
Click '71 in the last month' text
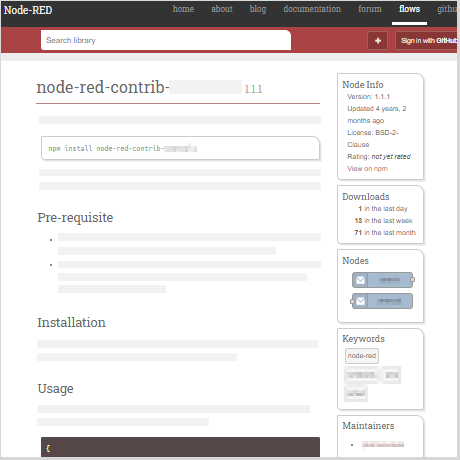pos(385,233)
